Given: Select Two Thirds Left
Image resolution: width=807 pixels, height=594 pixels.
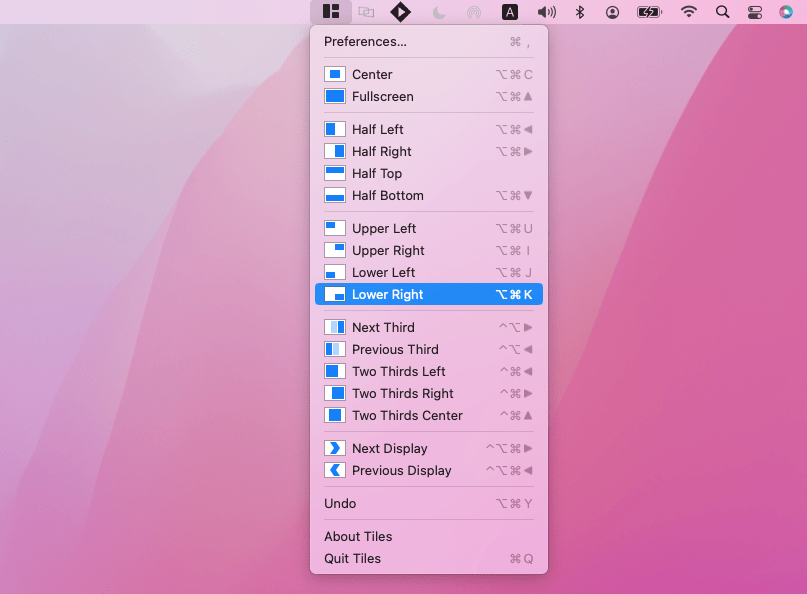Looking at the screenshot, I should pos(429,372).
